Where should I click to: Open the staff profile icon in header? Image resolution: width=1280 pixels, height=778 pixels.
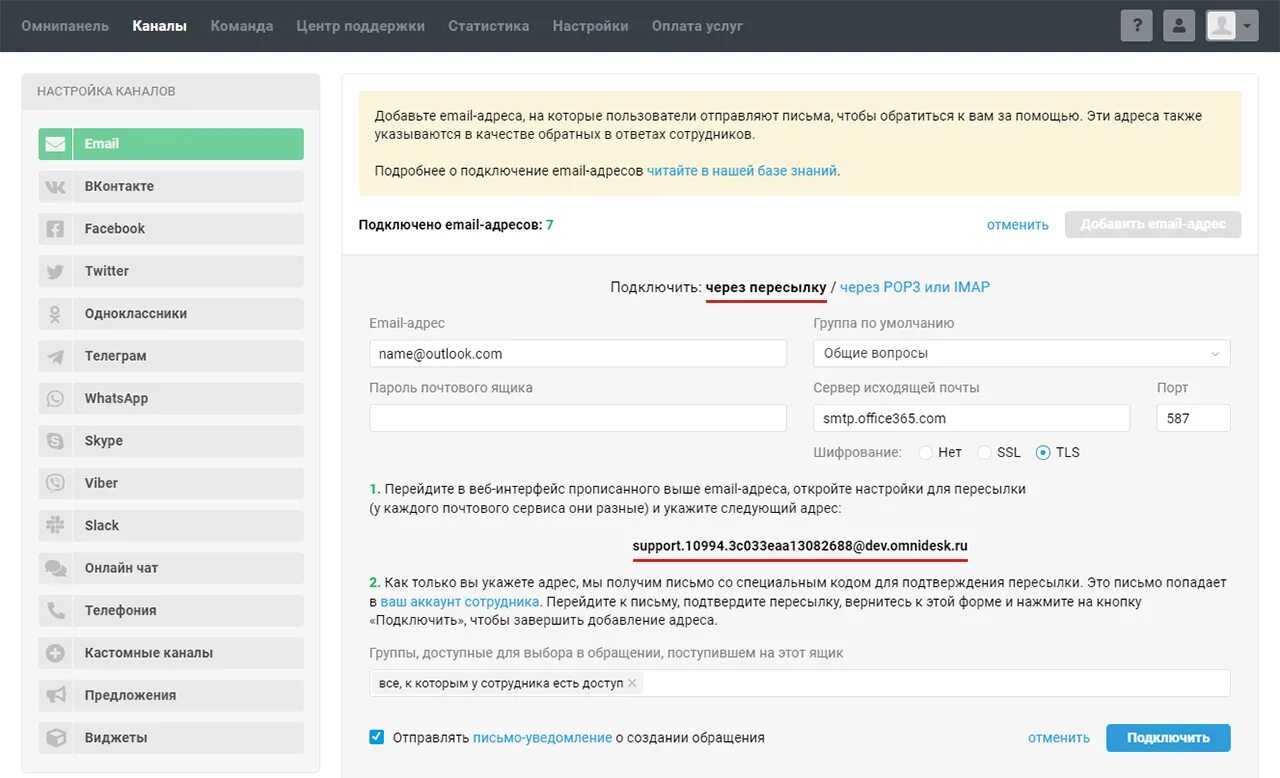tap(1179, 26)
